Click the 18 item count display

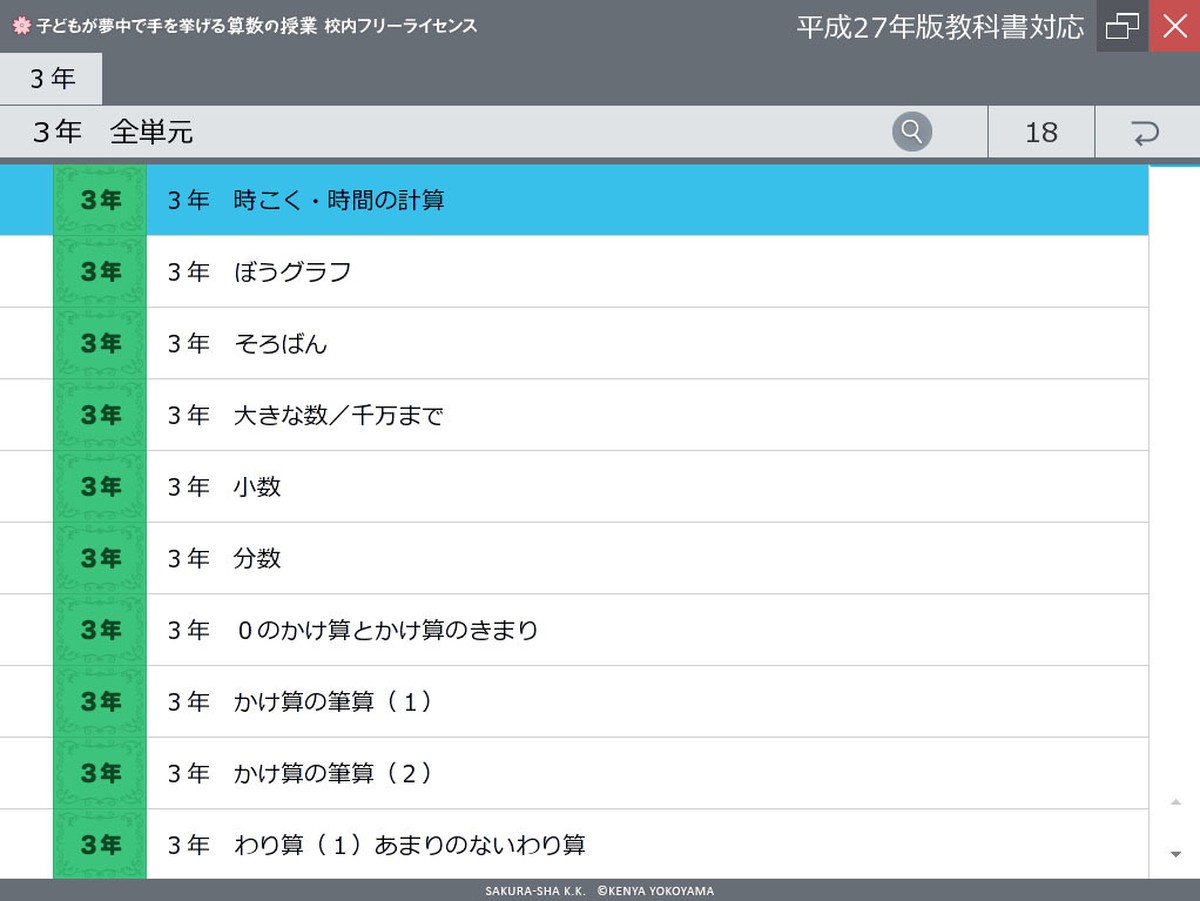[x=1041, y=131]
